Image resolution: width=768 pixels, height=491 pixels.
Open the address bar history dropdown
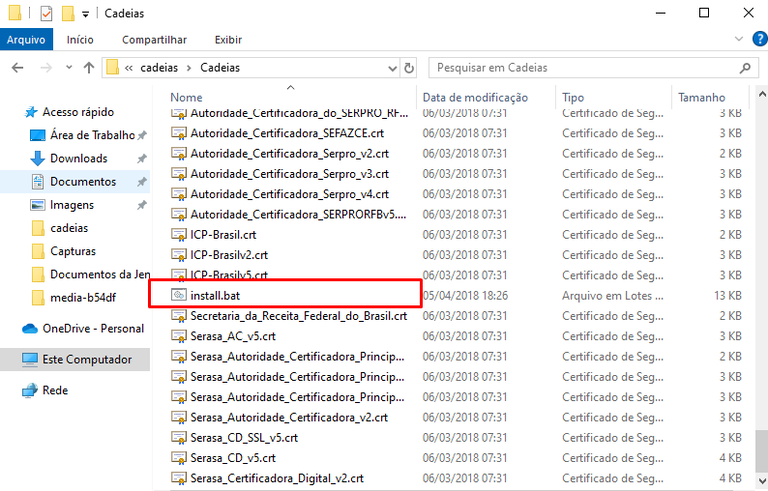point(390,68)
